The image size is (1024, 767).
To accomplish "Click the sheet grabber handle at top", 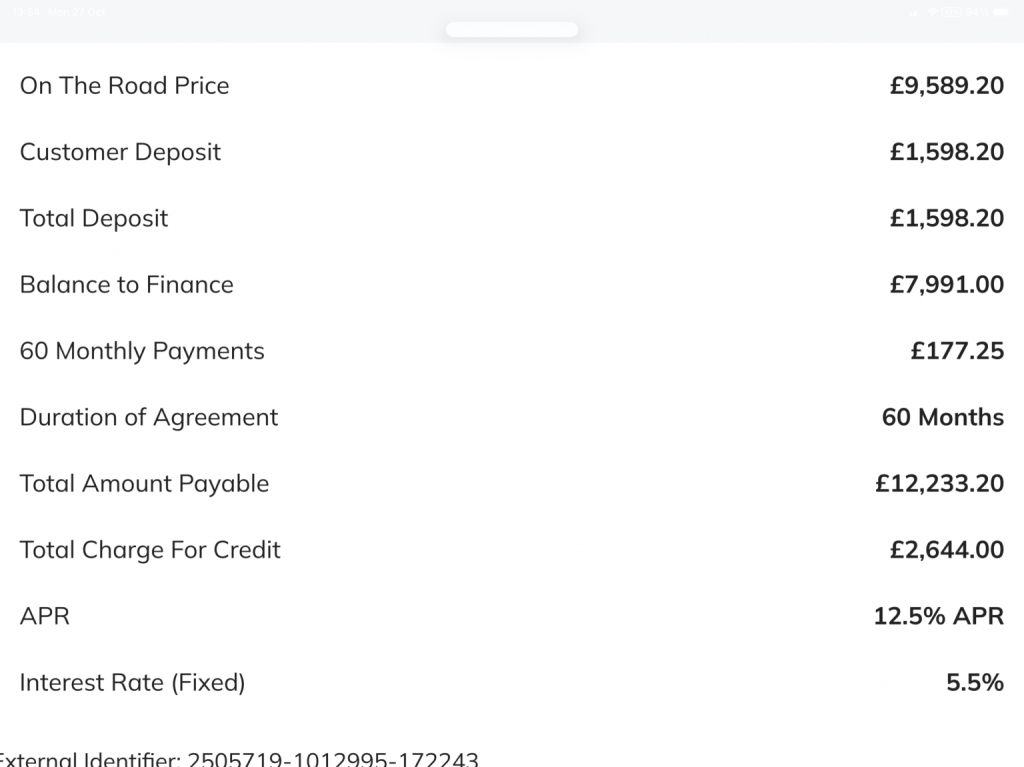I will tap(511, 30).
